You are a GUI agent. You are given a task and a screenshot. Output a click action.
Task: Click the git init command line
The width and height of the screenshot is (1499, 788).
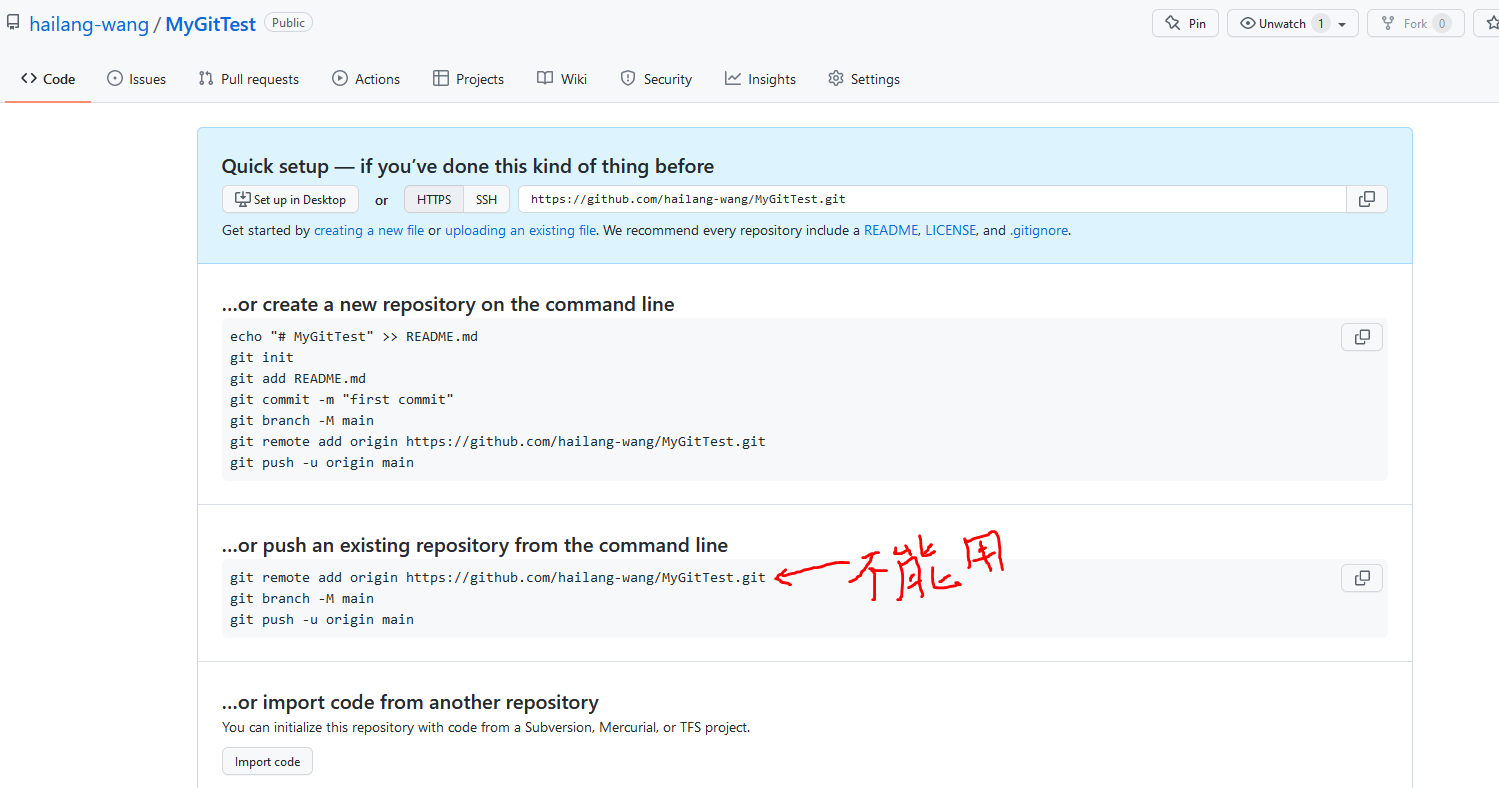click(262, 358)
